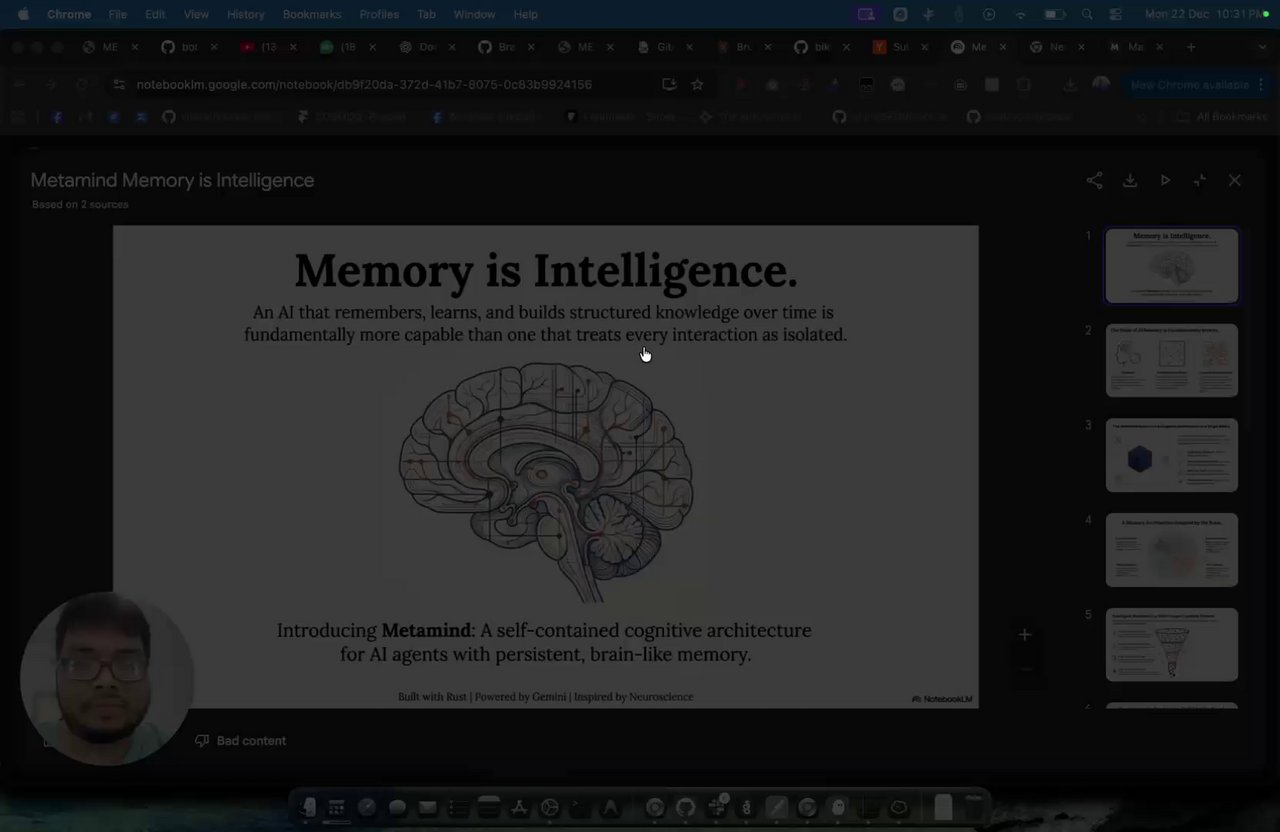The image size is (1280, 832).
Task: Bookmark this page with the star icon
Action: (698, 85)
